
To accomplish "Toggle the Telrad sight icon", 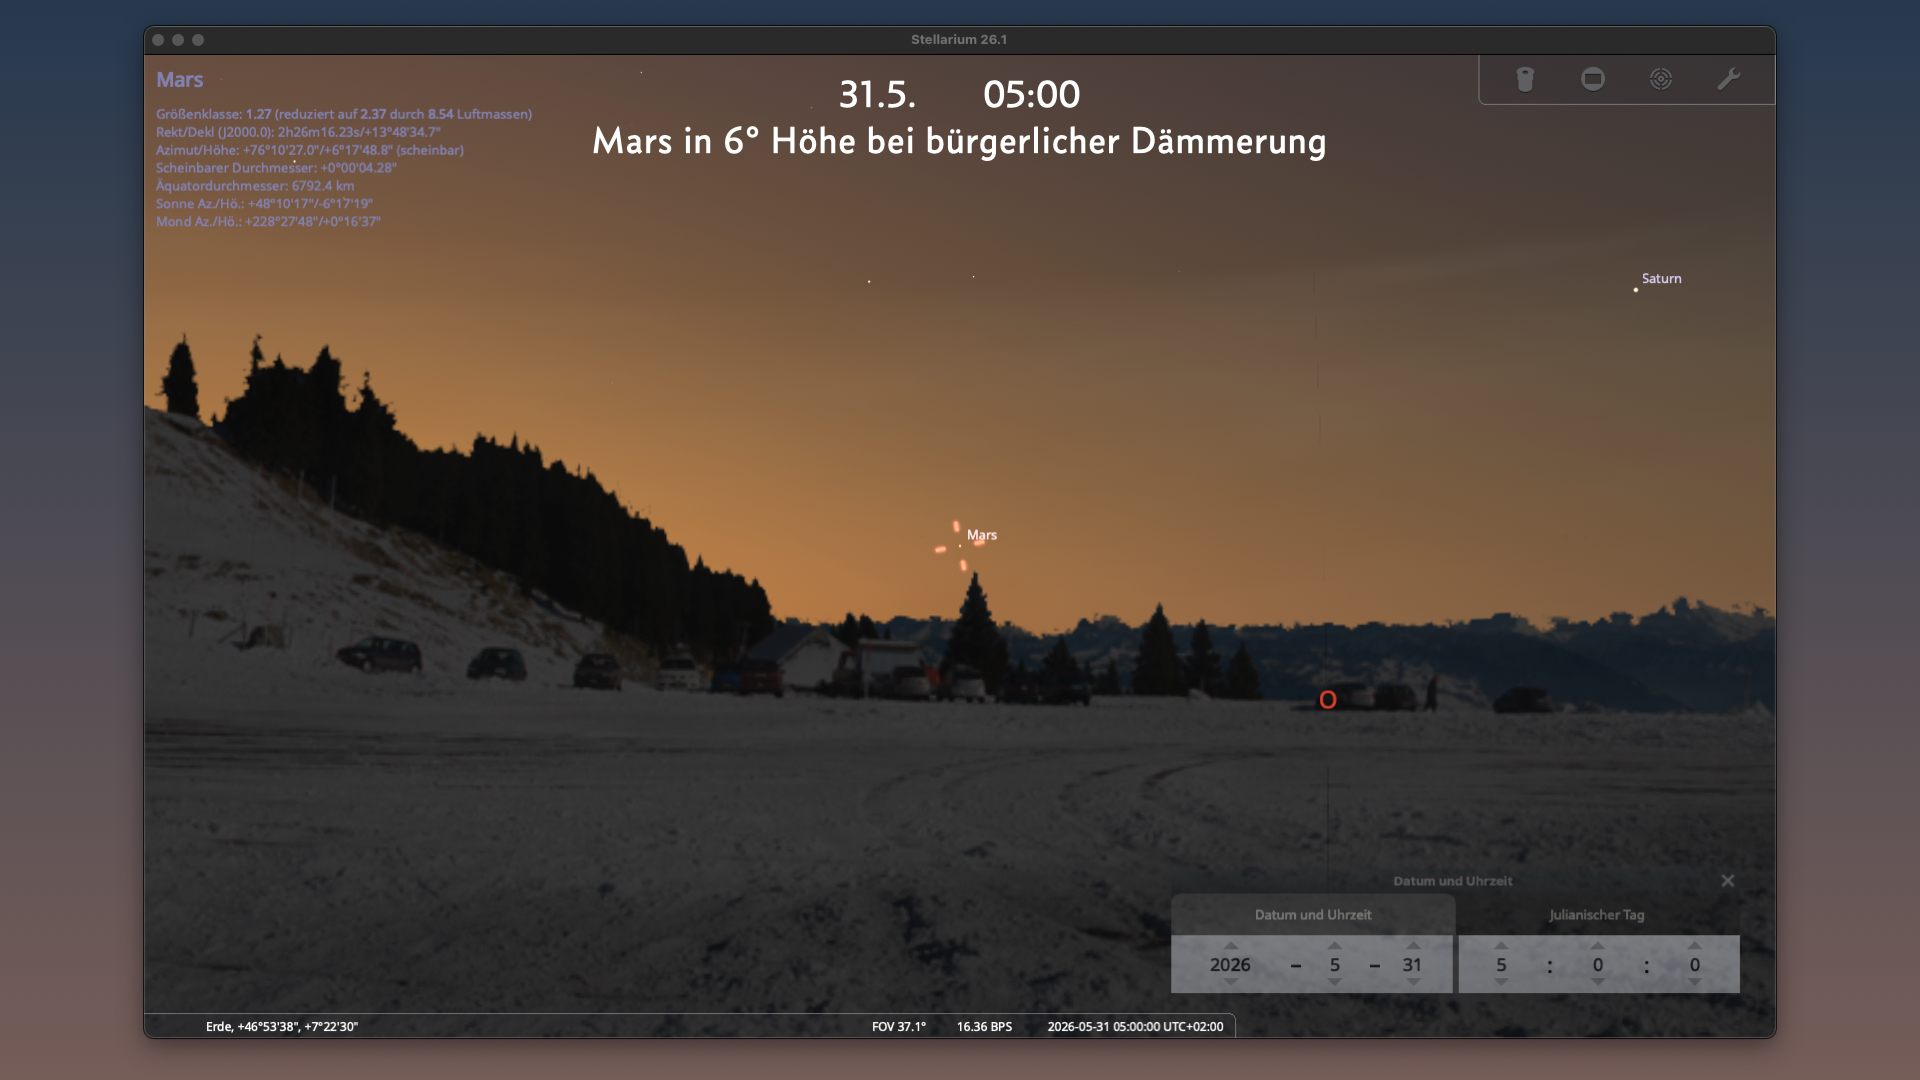I will coord(1661,79).
